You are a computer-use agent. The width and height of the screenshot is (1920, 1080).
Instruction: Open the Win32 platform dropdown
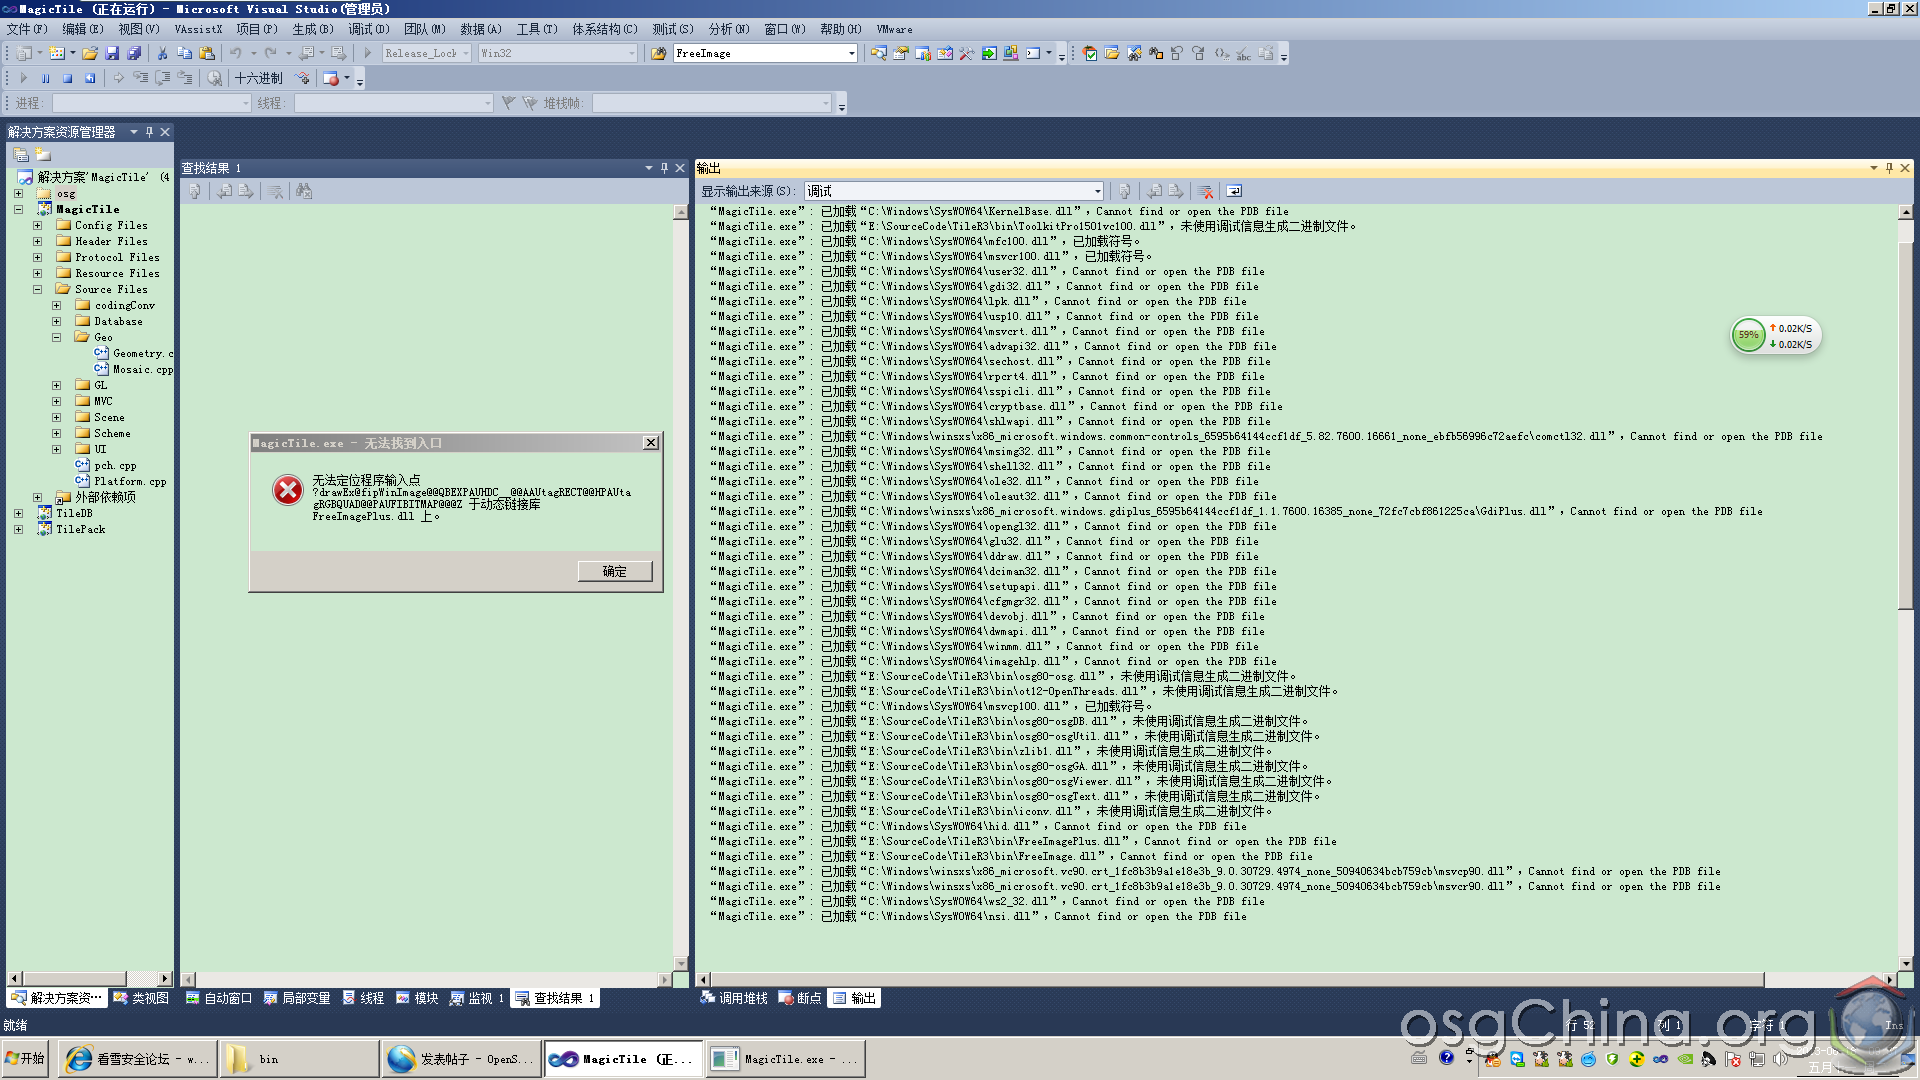[632, 53]
